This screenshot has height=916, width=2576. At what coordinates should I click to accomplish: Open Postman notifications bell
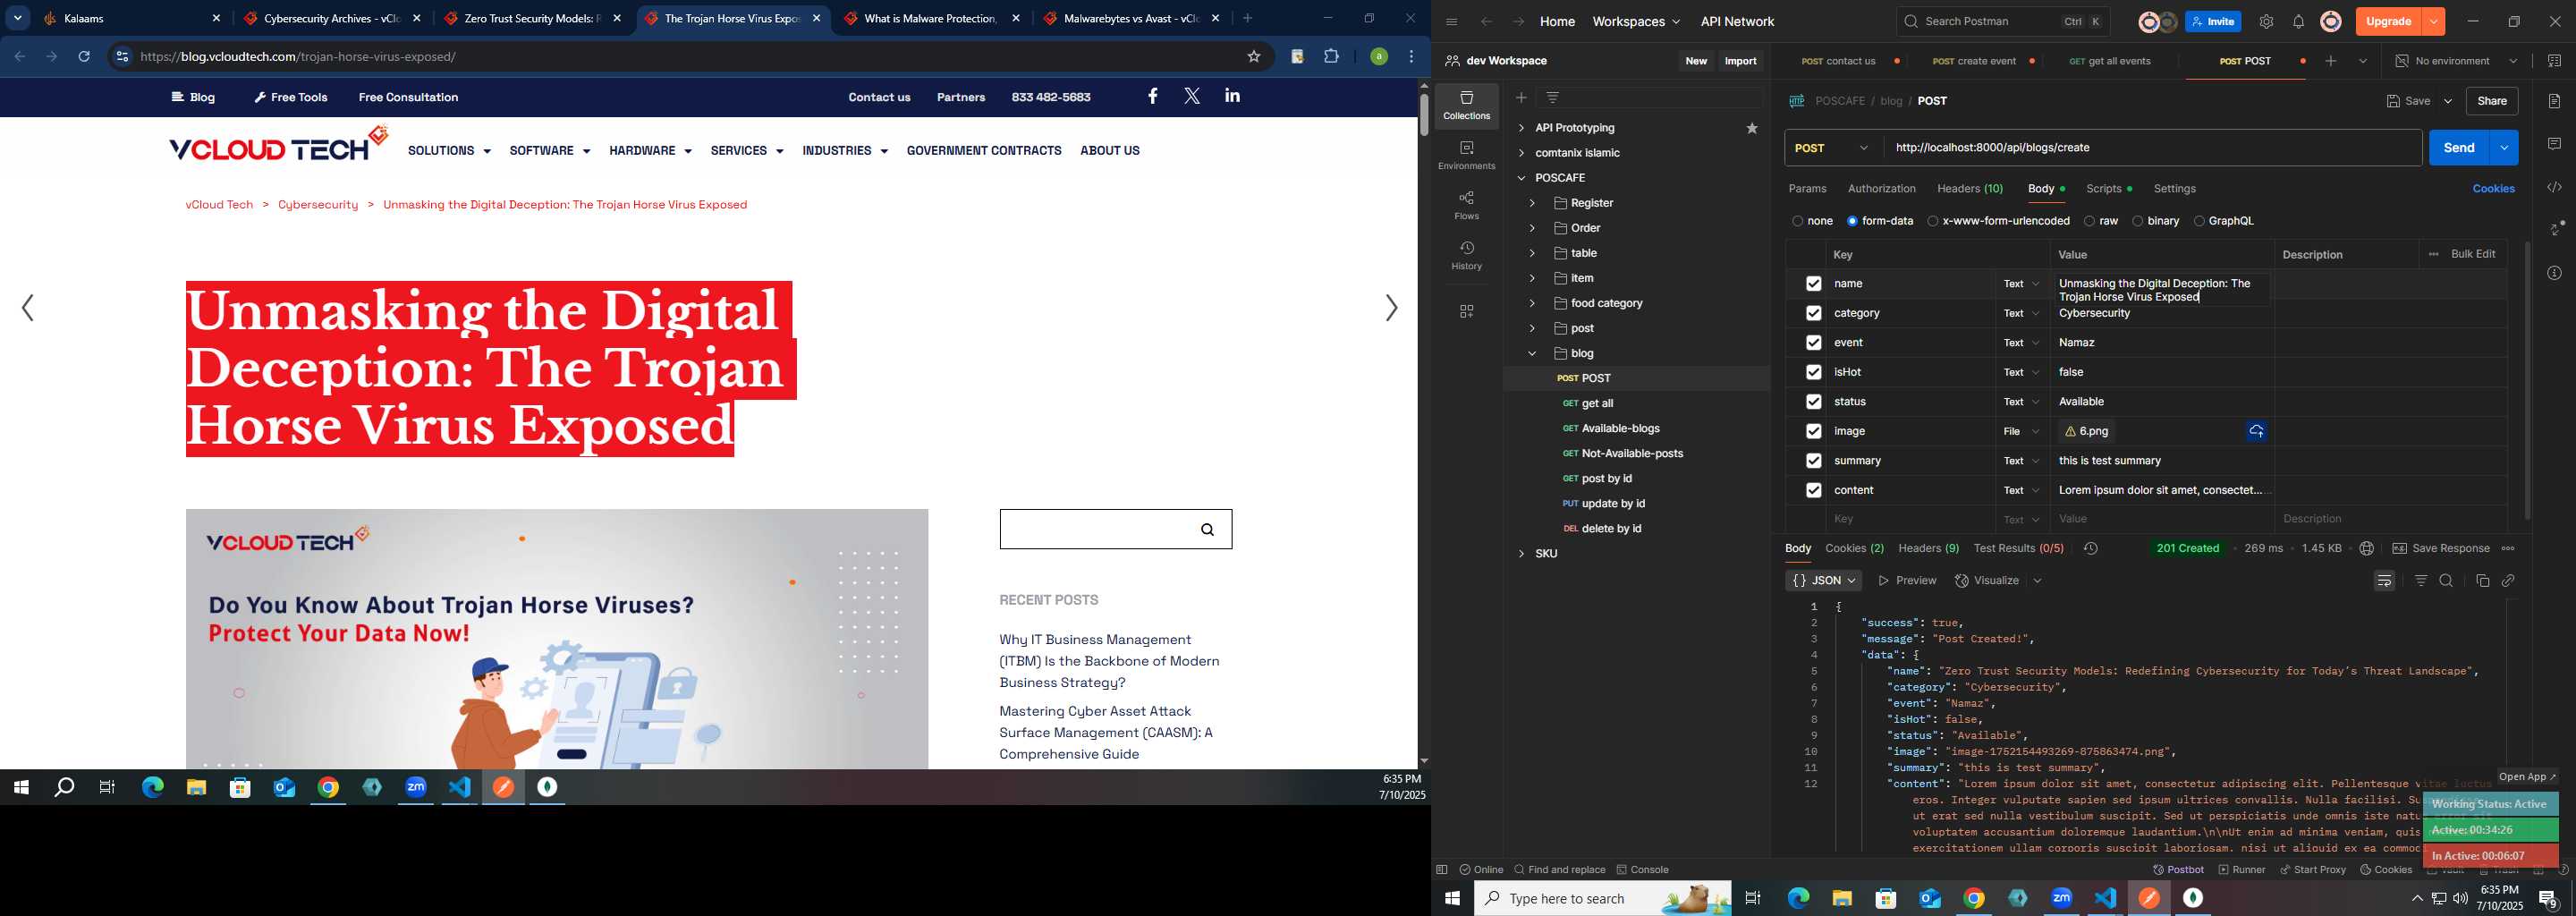pos(2298,22)
